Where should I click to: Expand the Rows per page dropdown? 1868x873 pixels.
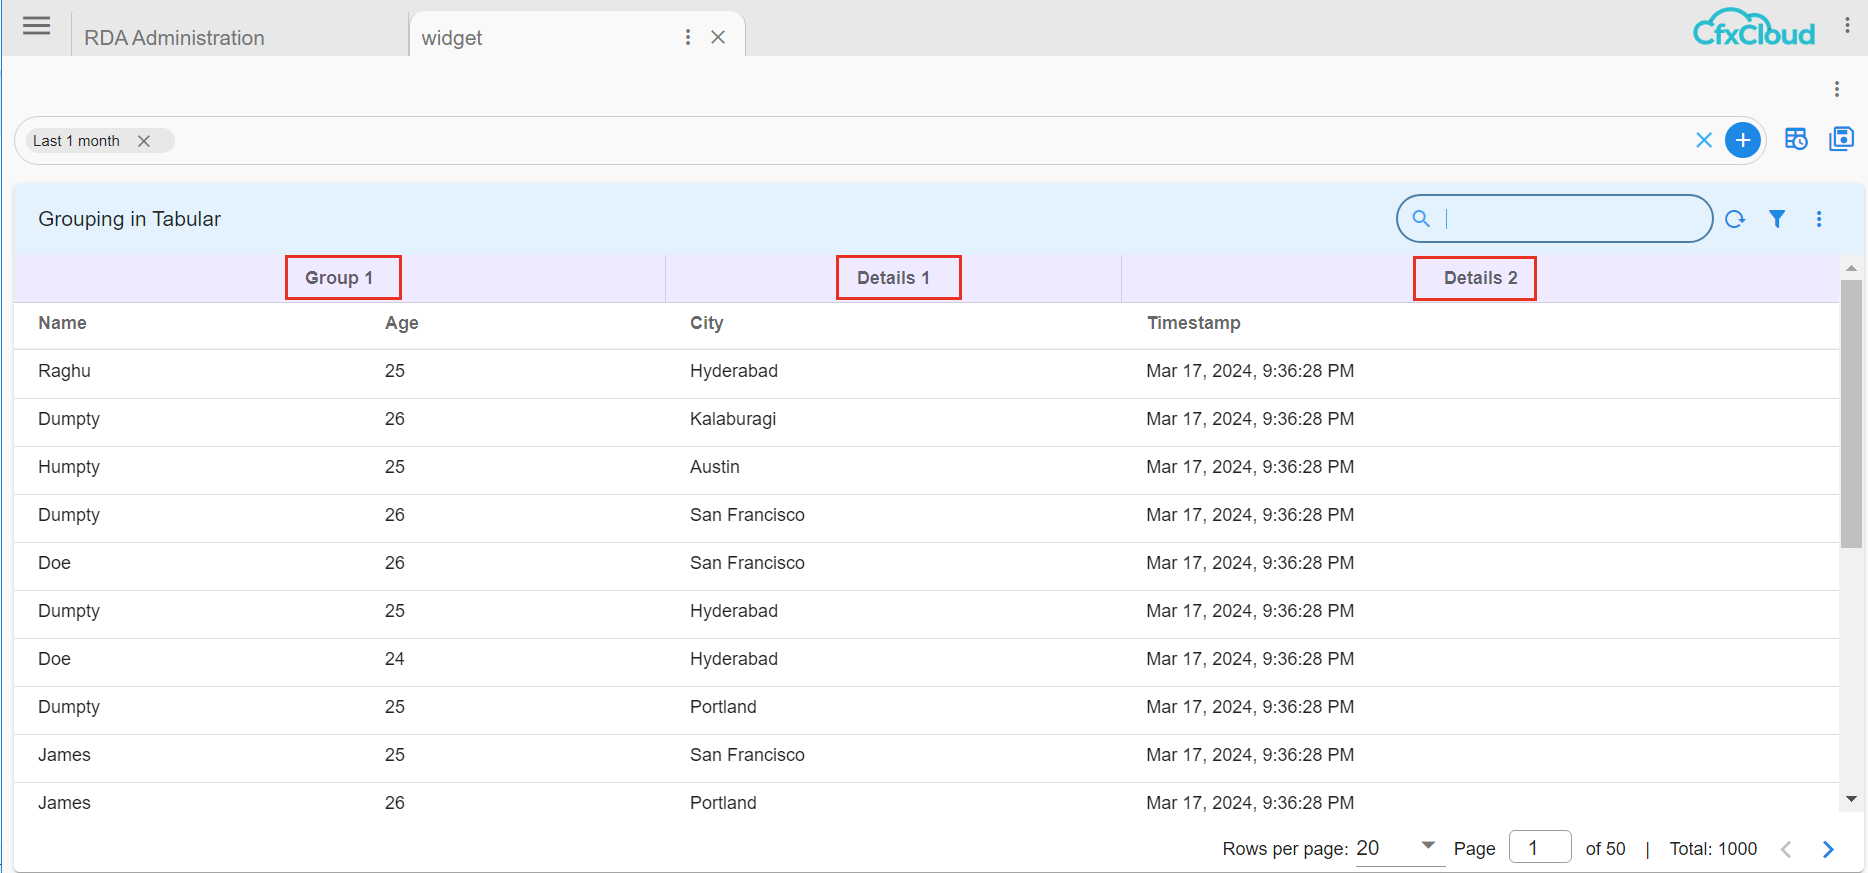point(1427,846)
